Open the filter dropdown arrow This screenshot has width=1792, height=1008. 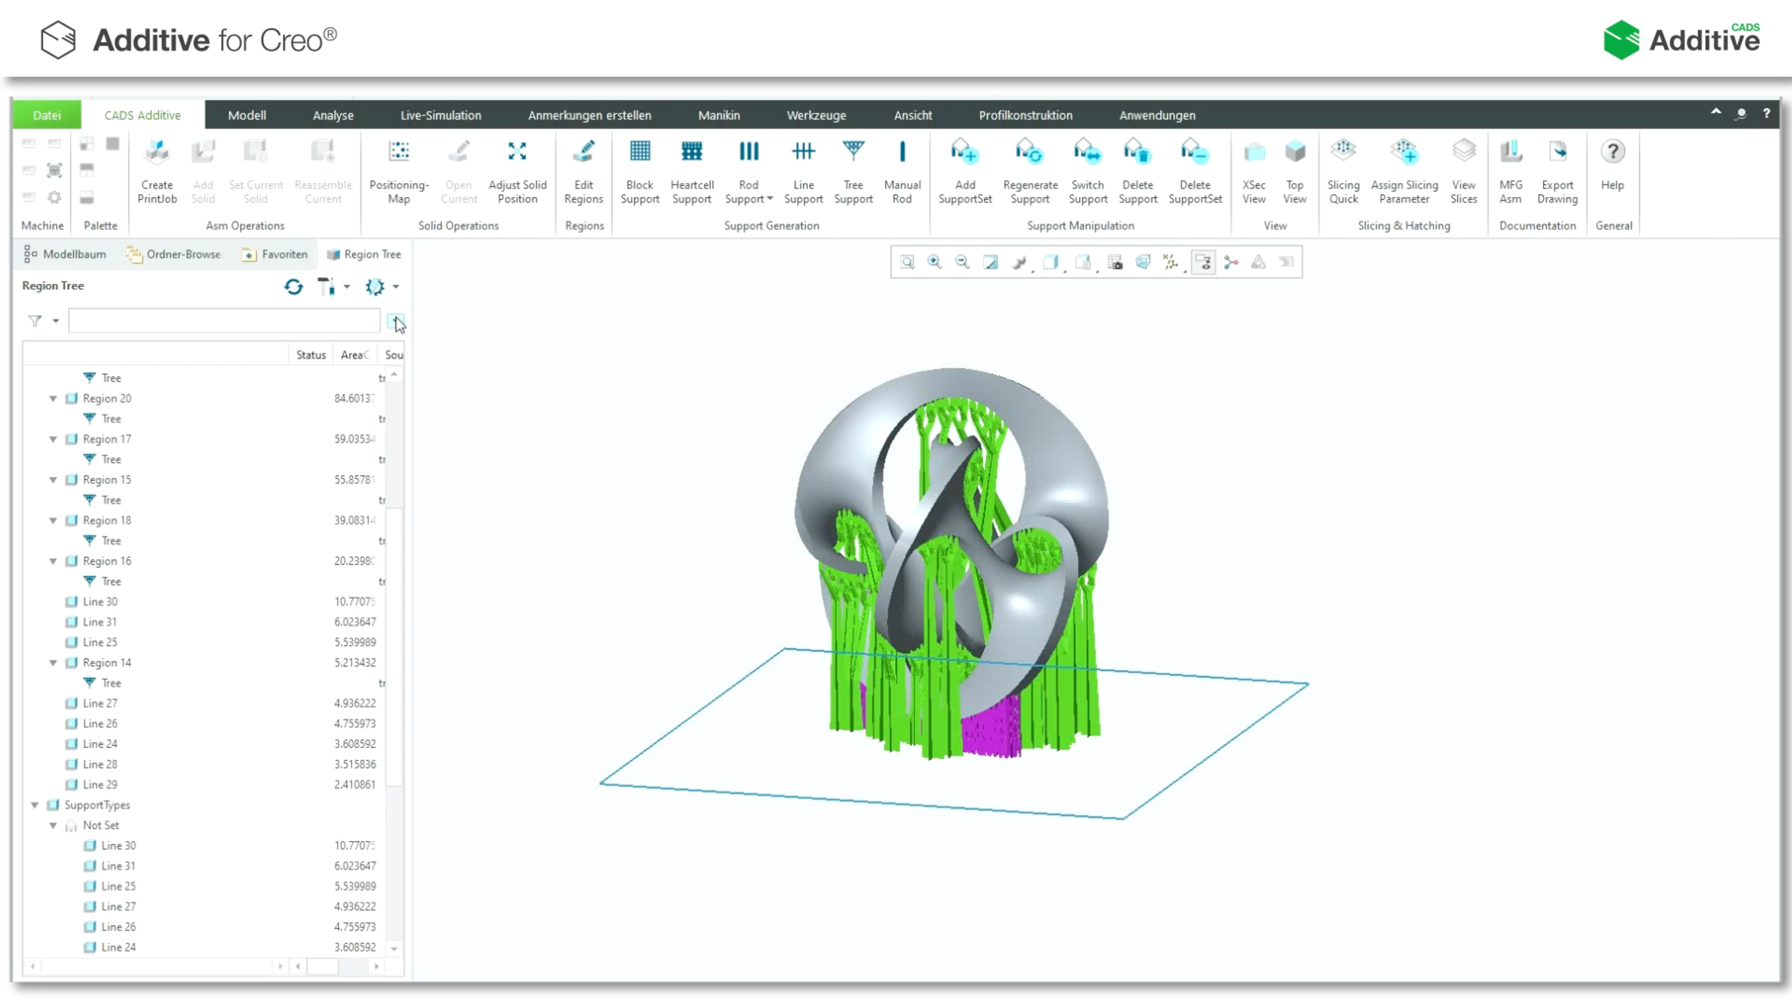(x=56, y=321)
